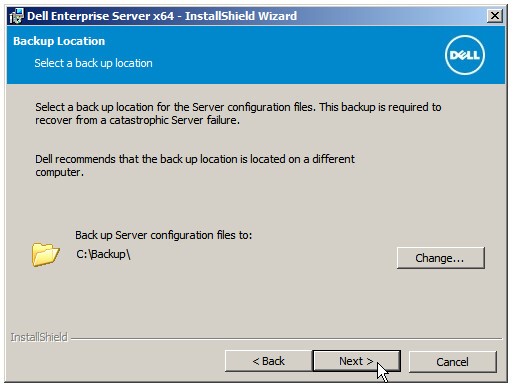Click the 'recover from a catastrophic Server failure' text
The width and height of the screenshot is (513, 388).
[137, 120]
